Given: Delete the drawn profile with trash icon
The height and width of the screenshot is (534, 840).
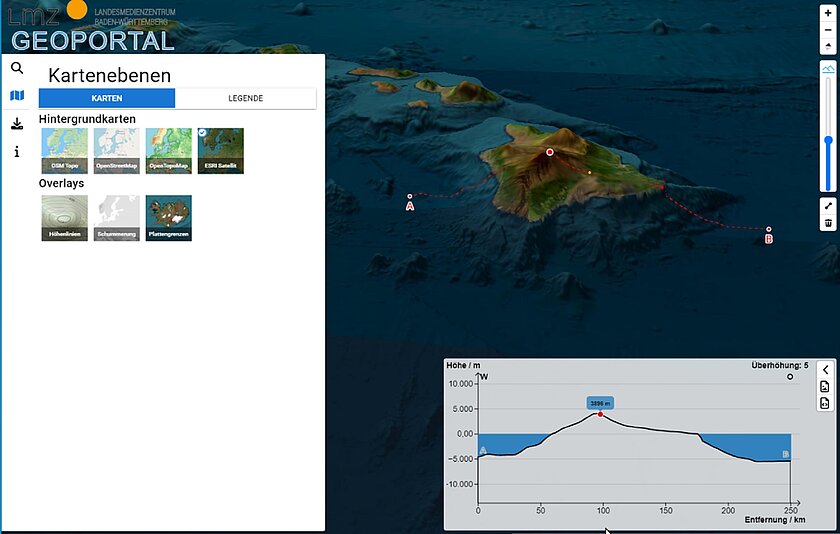Looking at the screenshot, I should point(827,223).
